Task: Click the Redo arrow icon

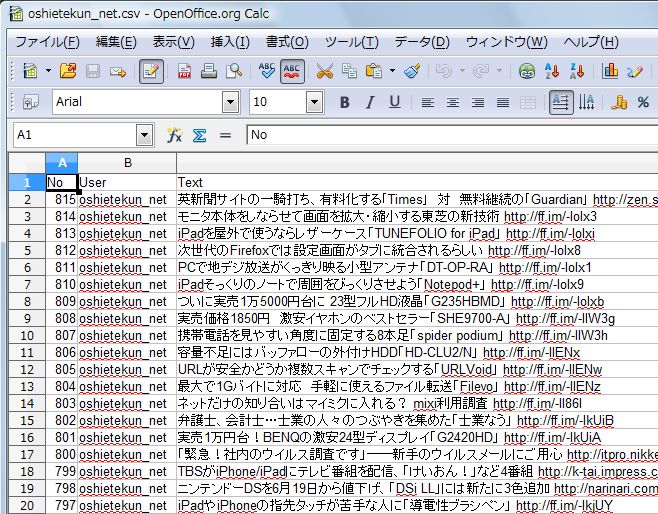Action: pyautogui.click(x=480, y=71)
